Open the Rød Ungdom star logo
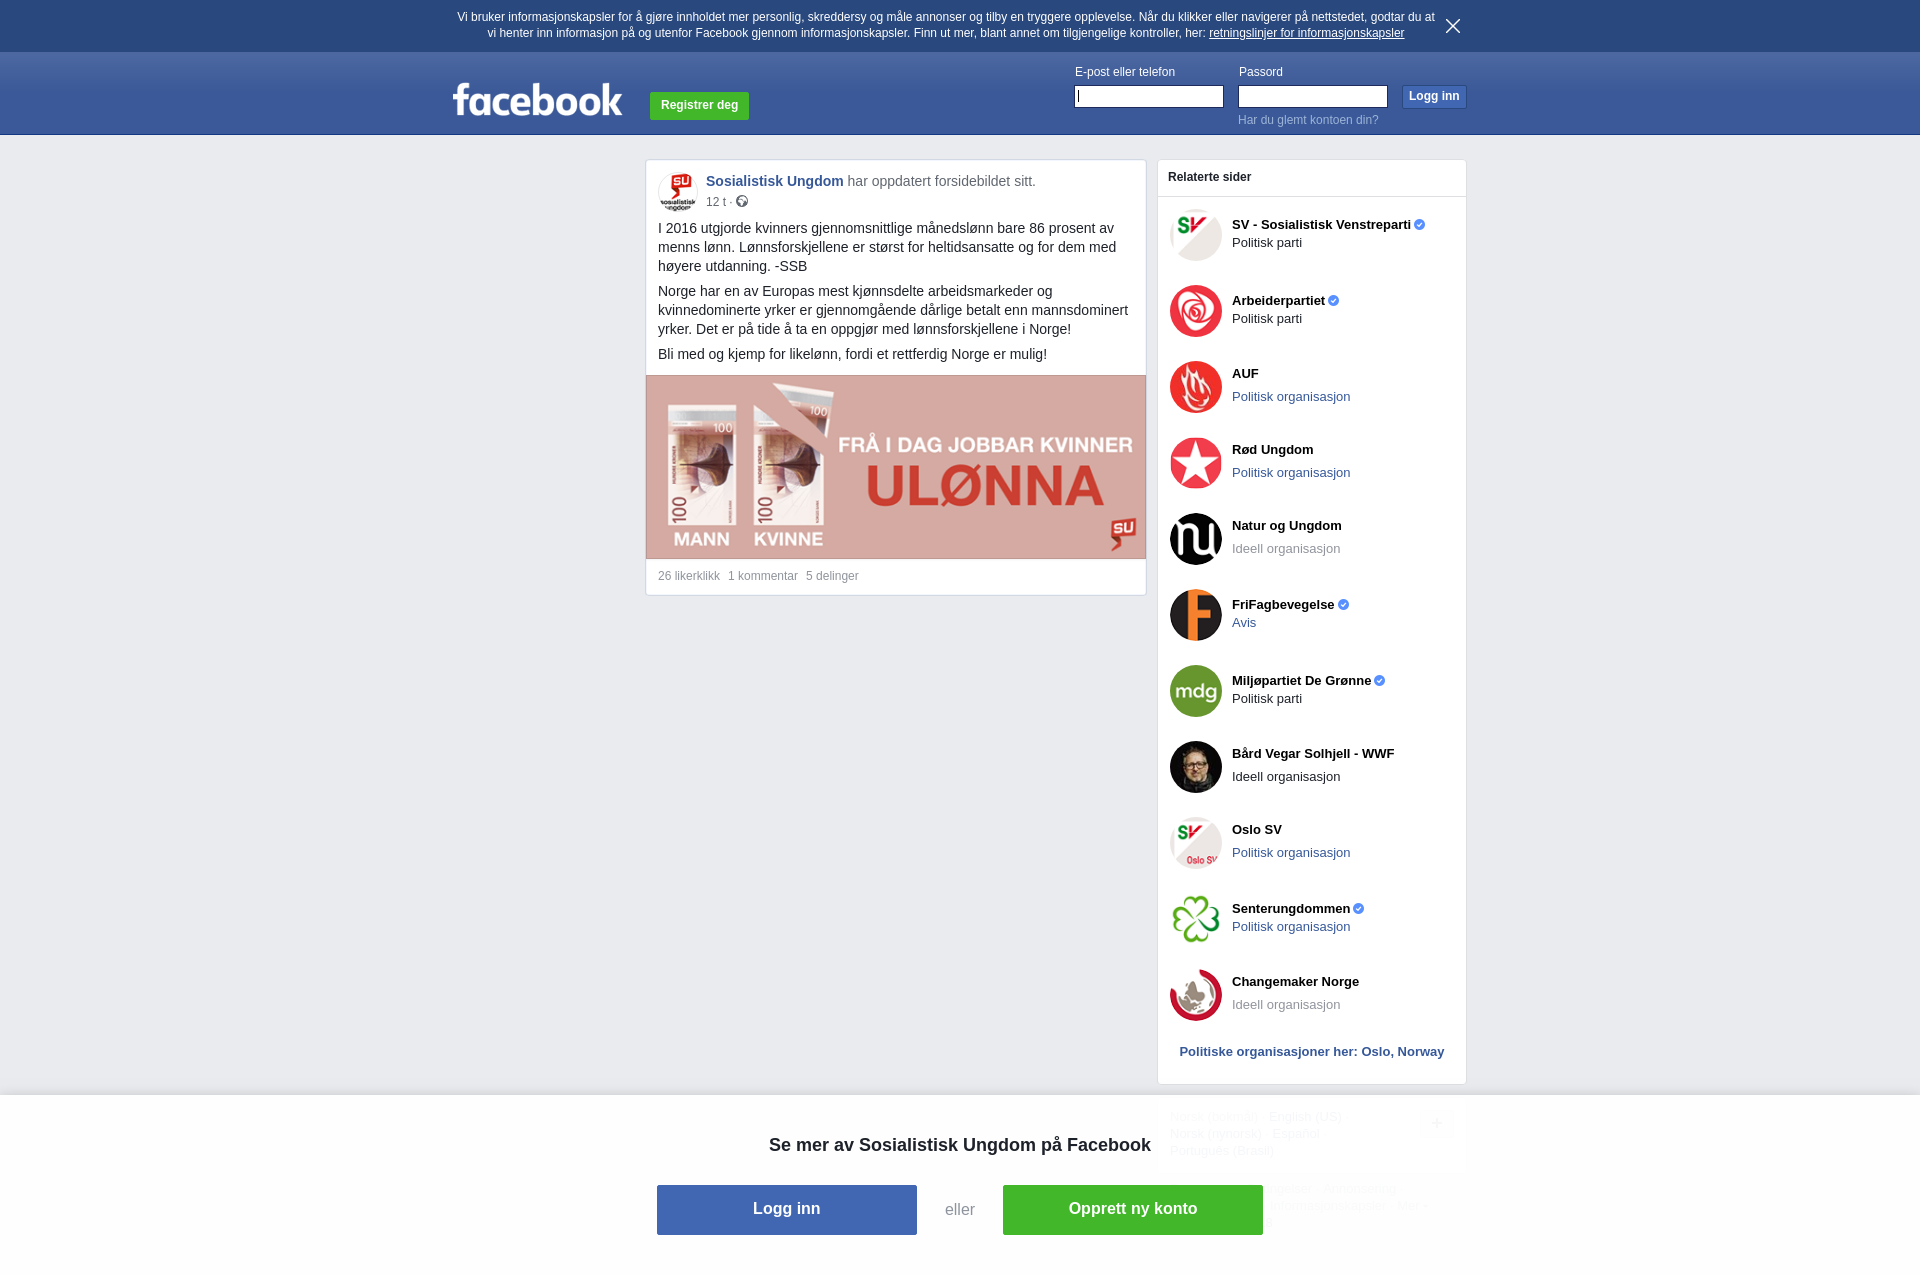The height and width of the screenshot is (1275, 1920). click(1196, 463)
